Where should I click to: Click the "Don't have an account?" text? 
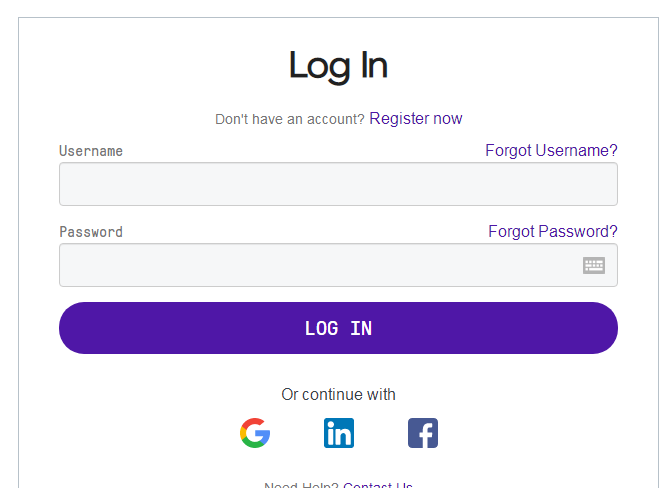pos(290,119)
